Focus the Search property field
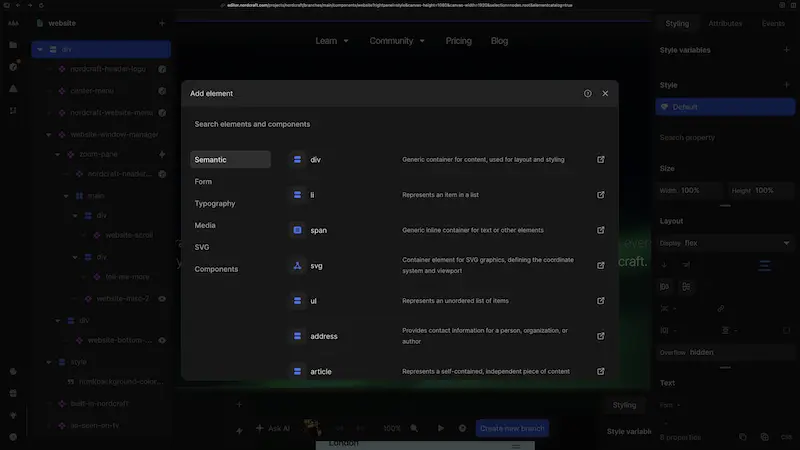This screenshot has height=450, width=800. (x=725, y=138)
